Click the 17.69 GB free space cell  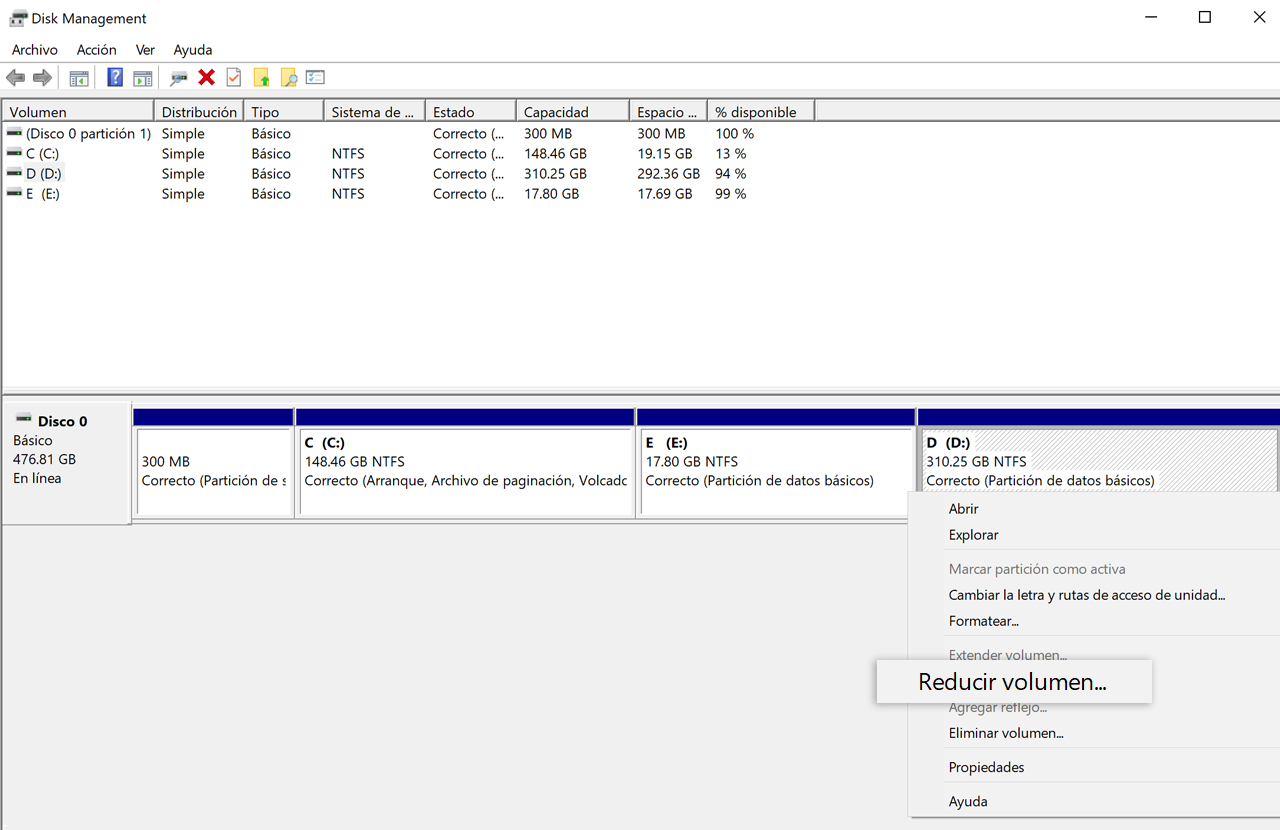click(x=665, y=193)
